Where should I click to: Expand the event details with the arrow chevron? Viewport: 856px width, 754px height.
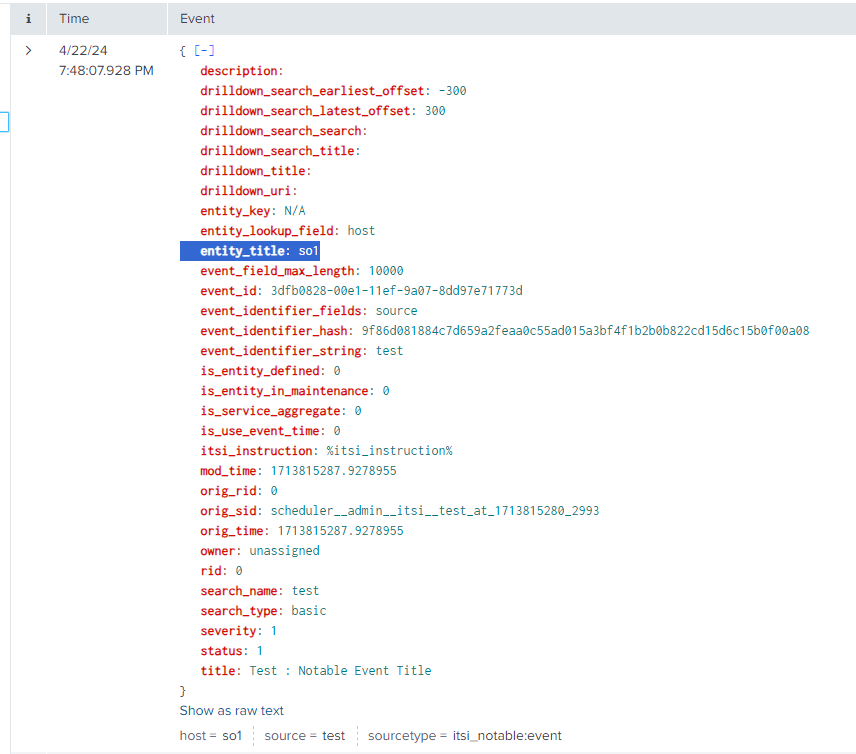point(27,49)
